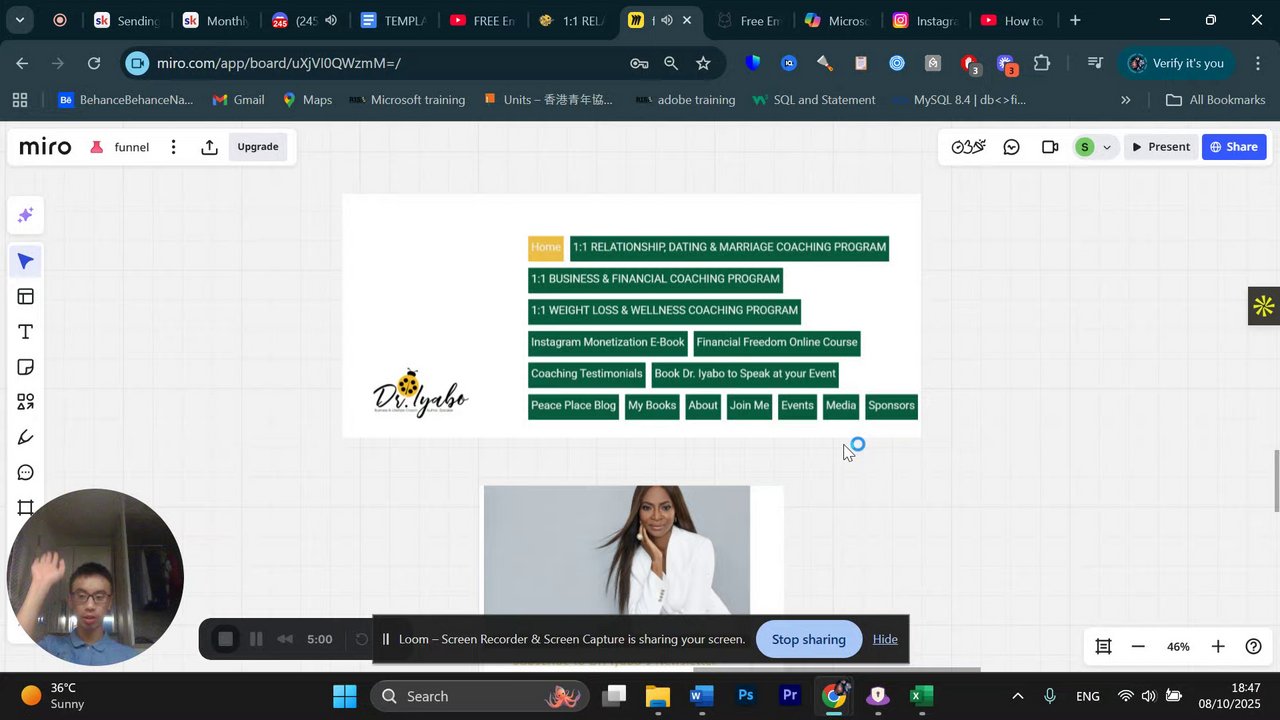
Task: Open the Shapes tool
Action: coord(25,402)
